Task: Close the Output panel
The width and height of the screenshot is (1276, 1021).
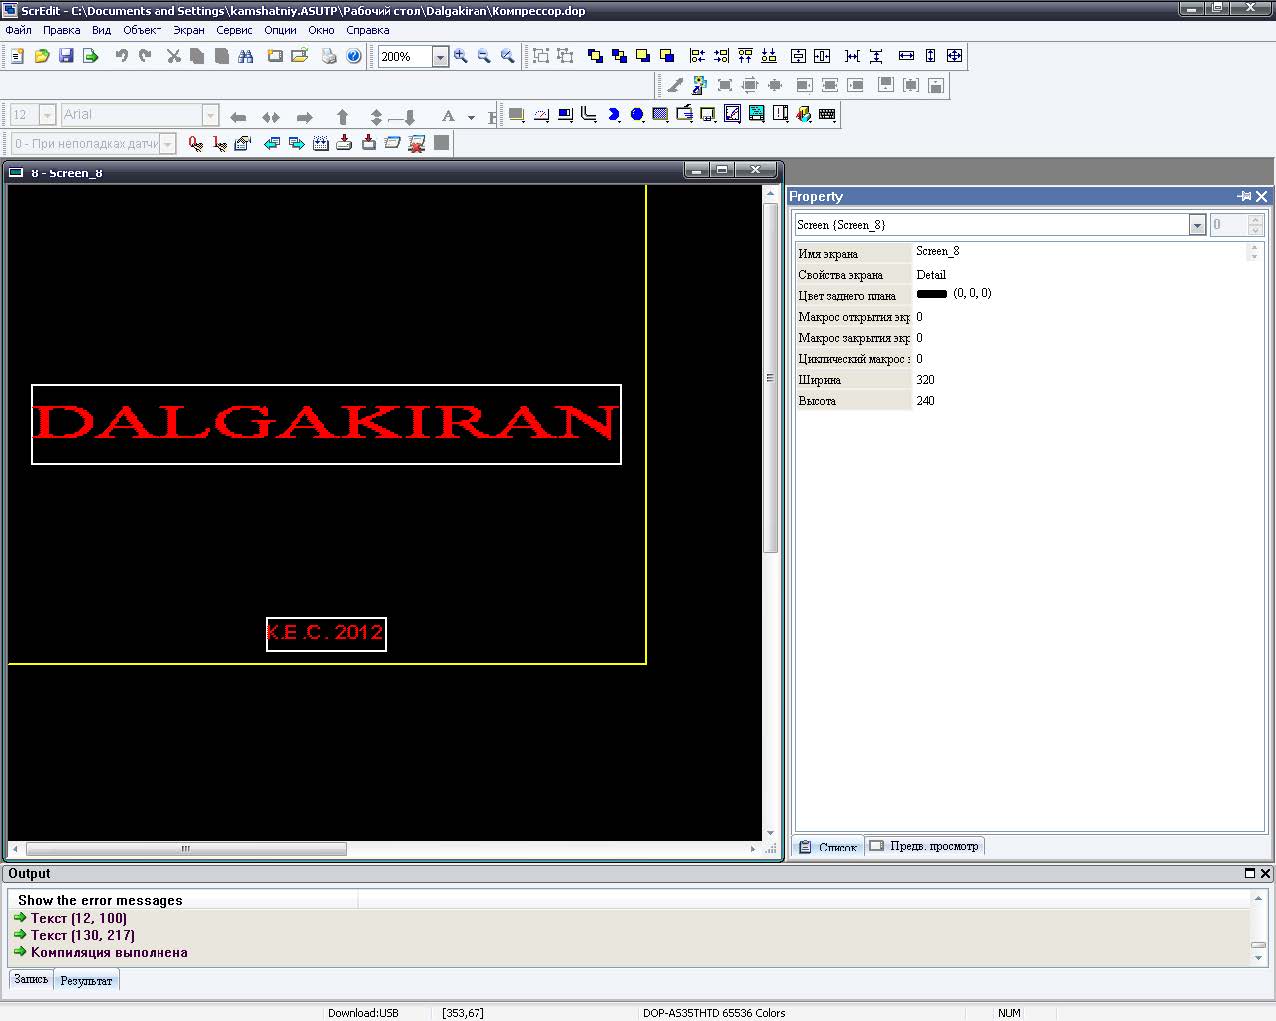Action: 1265,873
